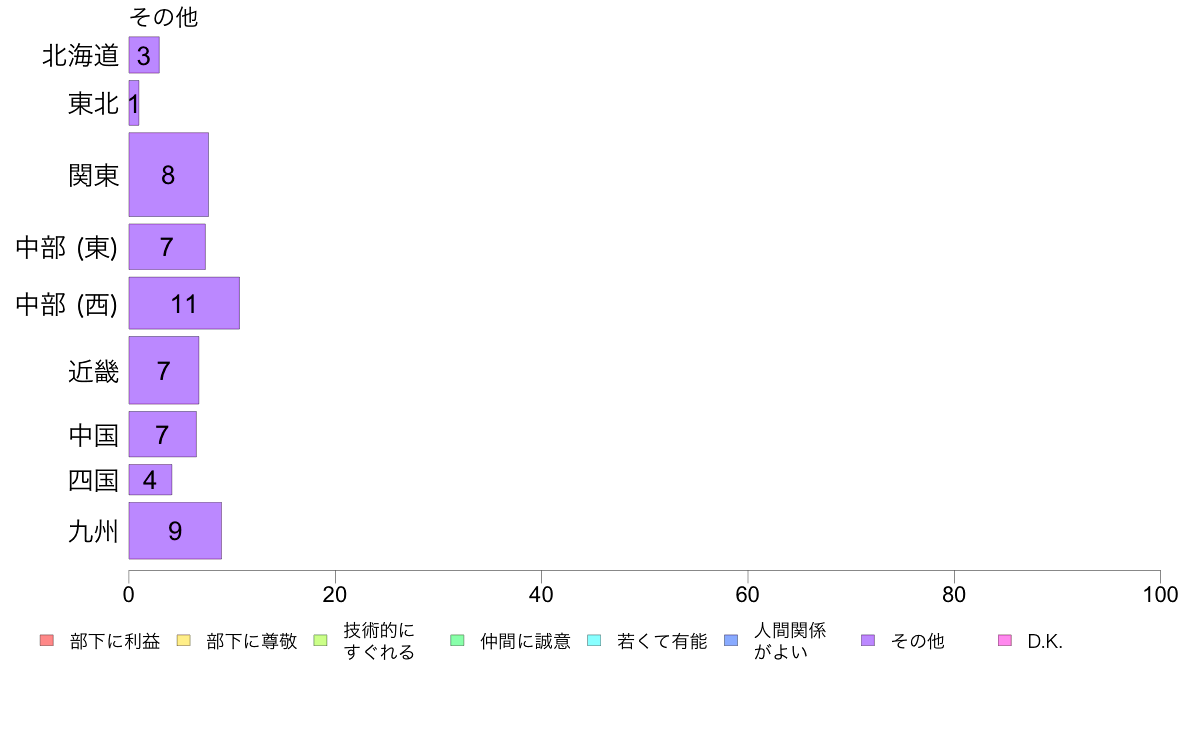Viewport: 1188px width, 736px height.
Task: Click the yellow 部下に尊敬 legend swatch
Action: pyautogui.click(x=183, y=640)
